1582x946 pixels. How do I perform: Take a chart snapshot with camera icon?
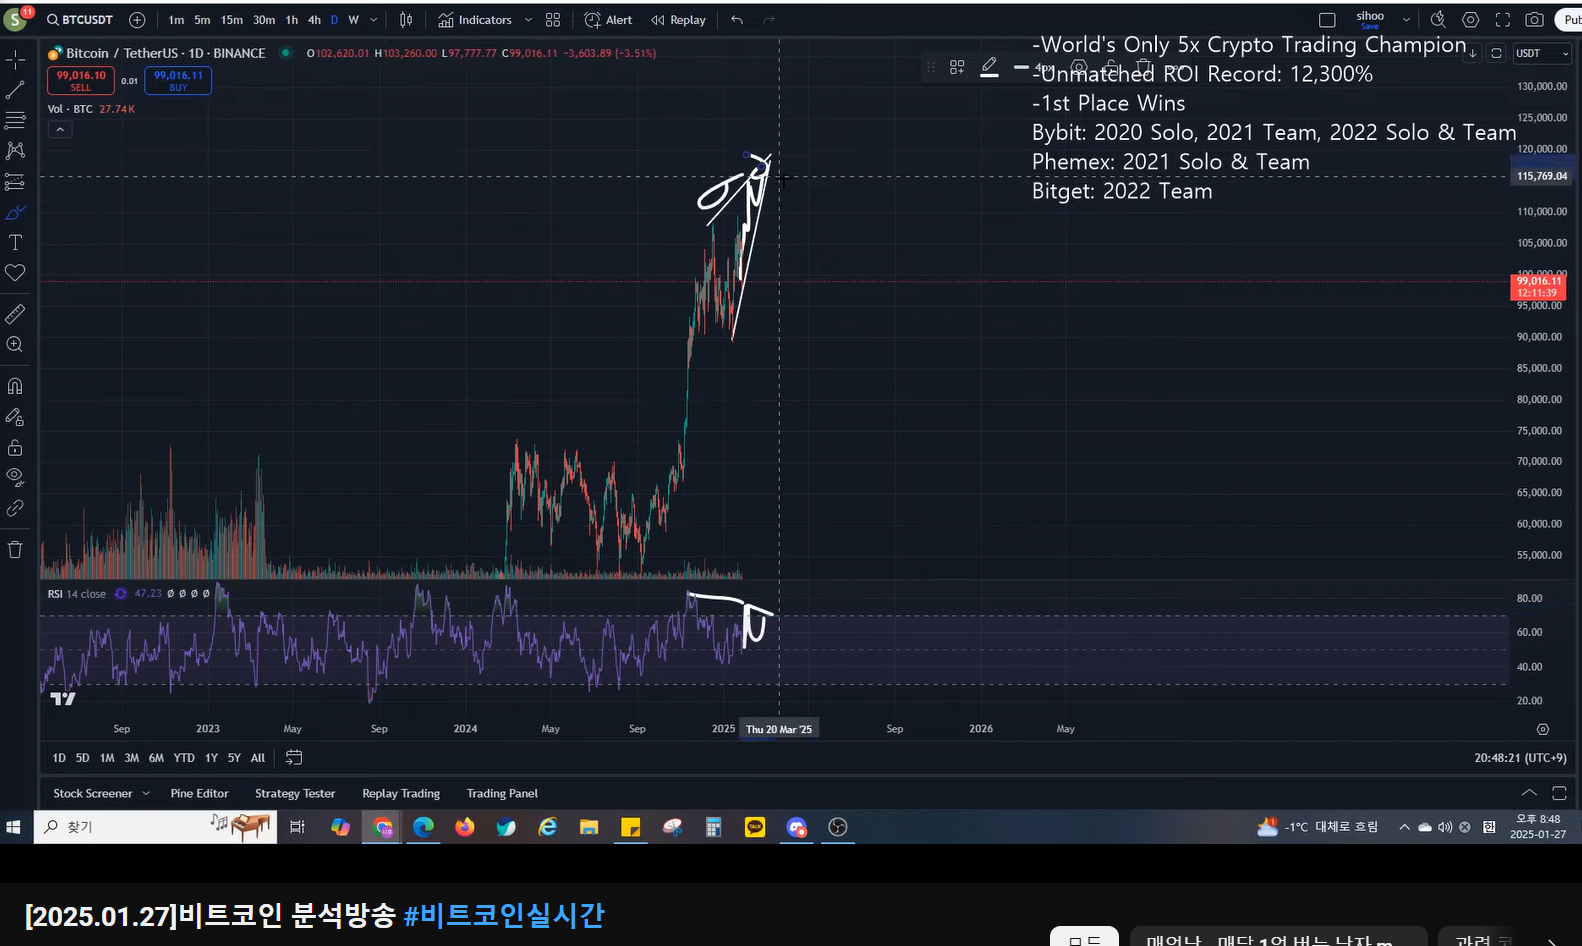point(1534,20)
